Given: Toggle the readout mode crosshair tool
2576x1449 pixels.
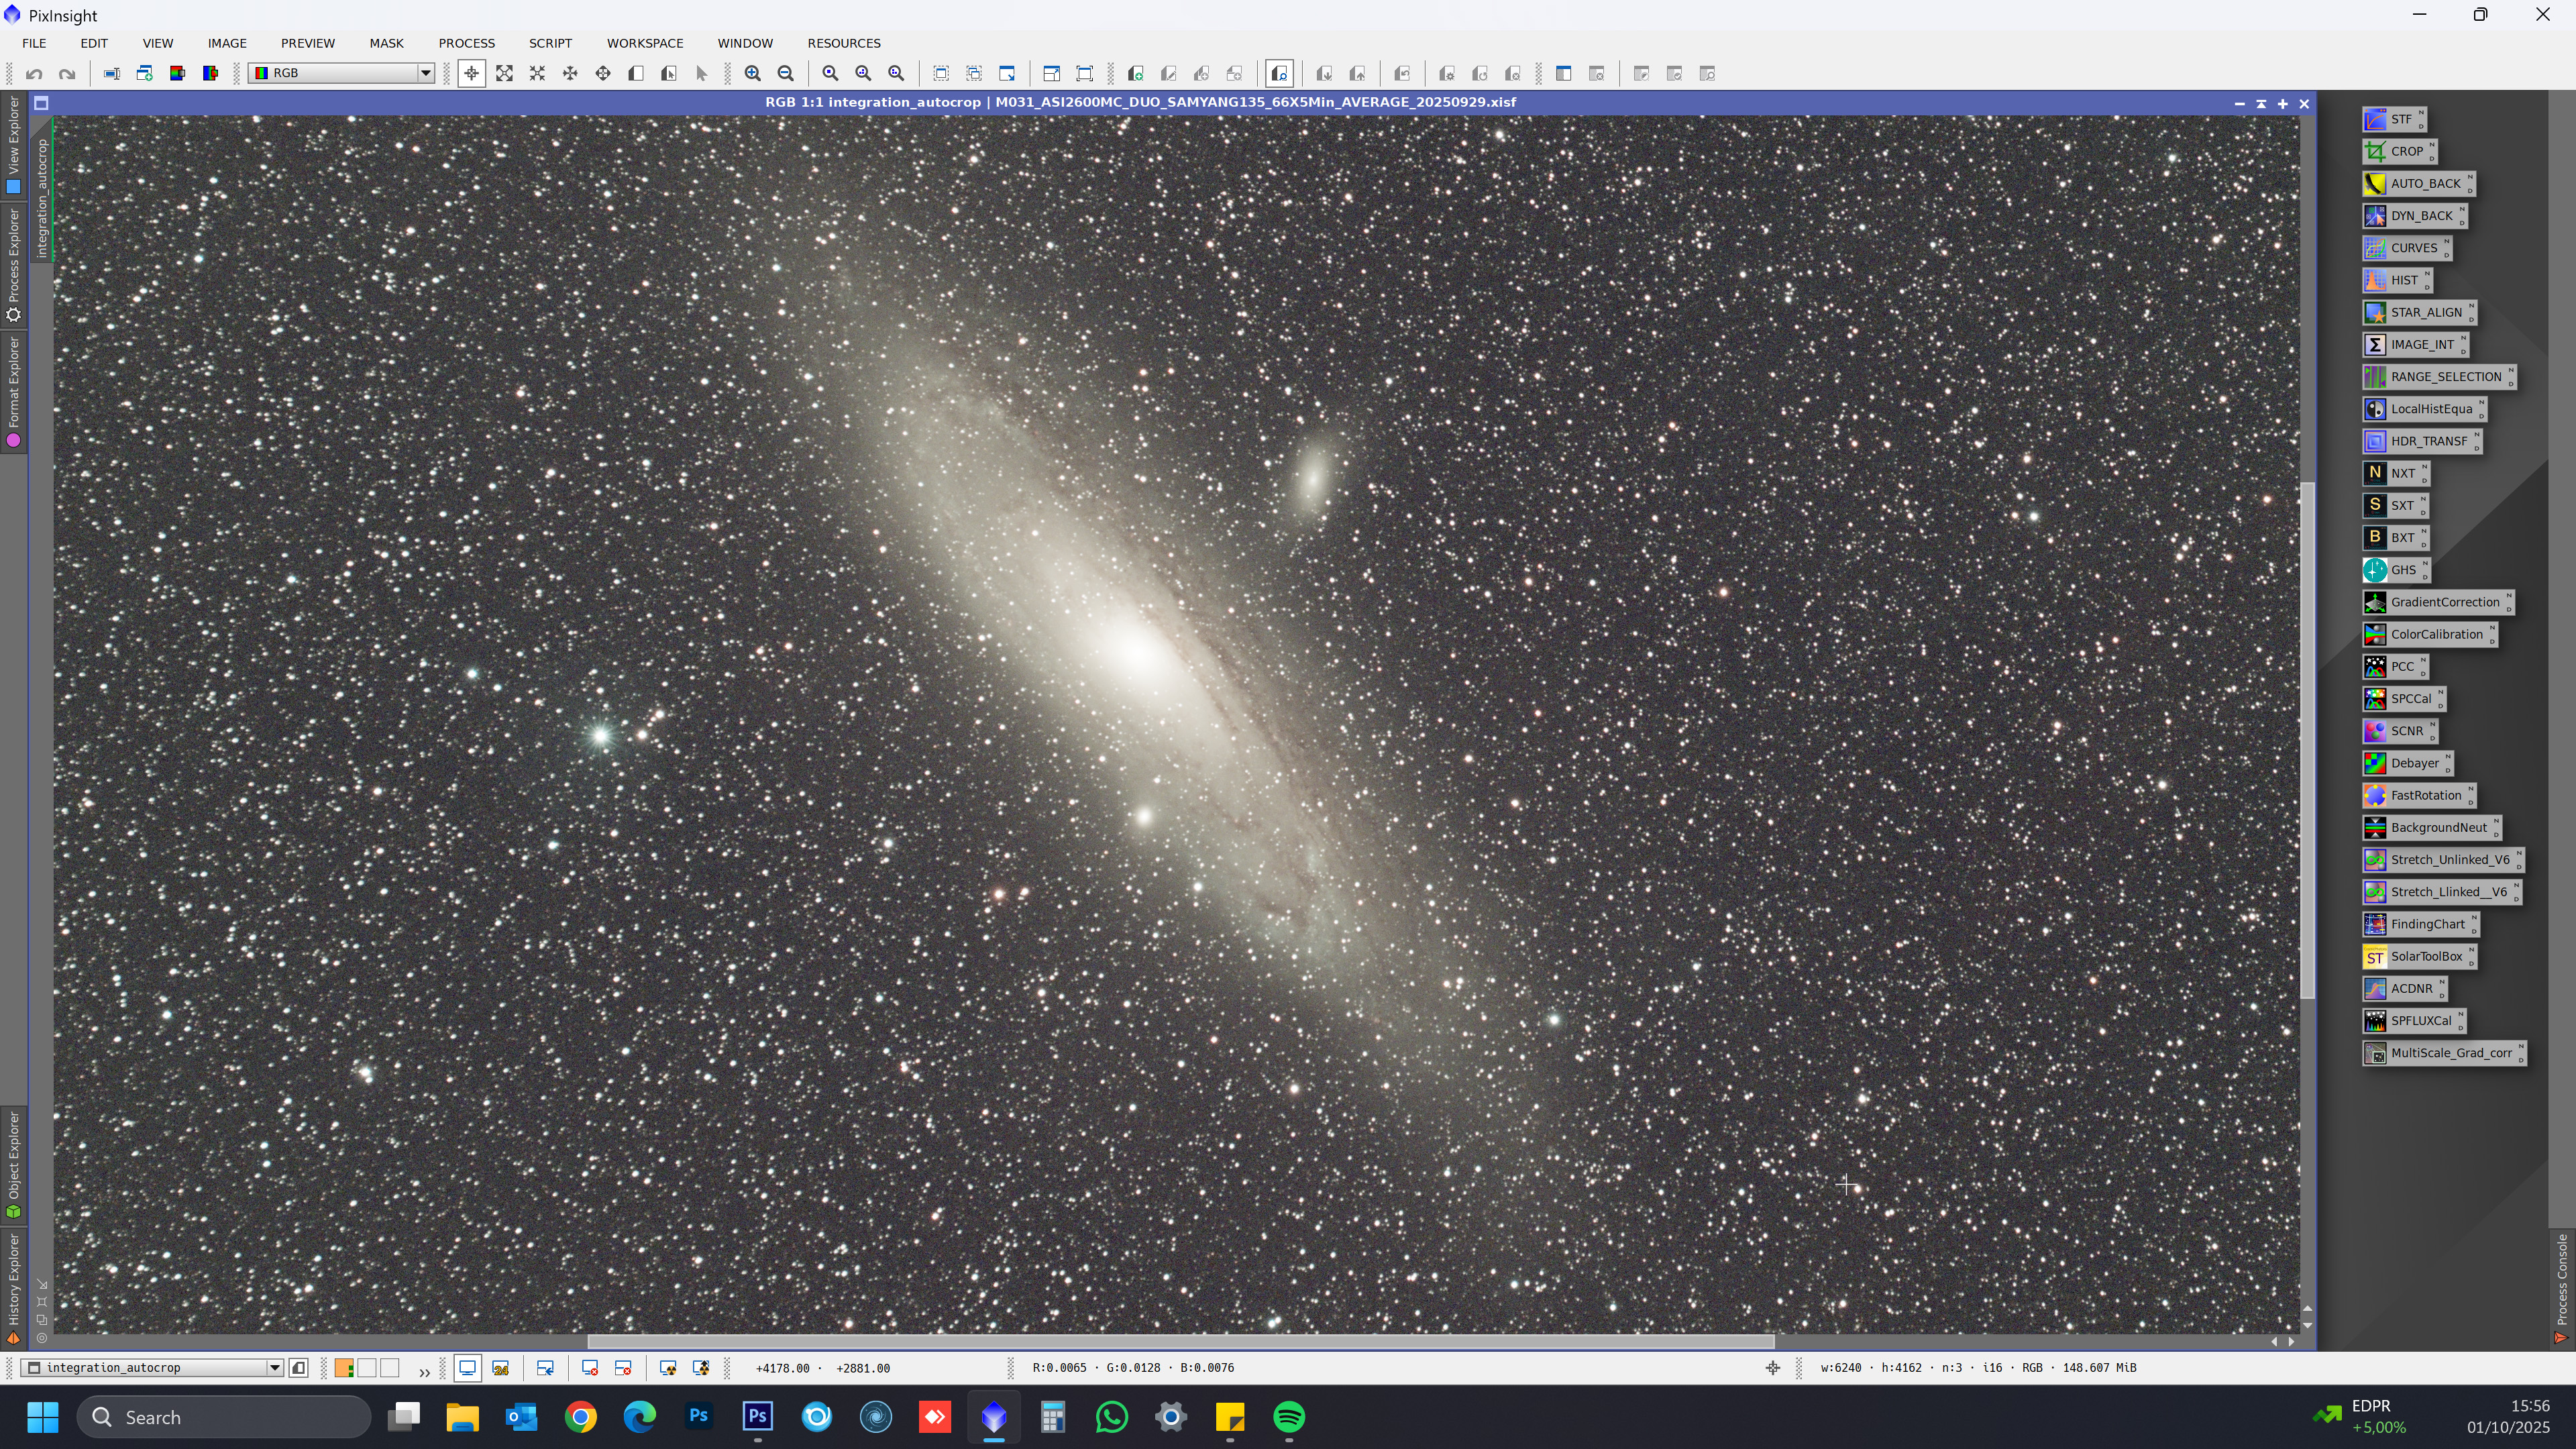Looking at the screenshot, I should pos(471,74).
